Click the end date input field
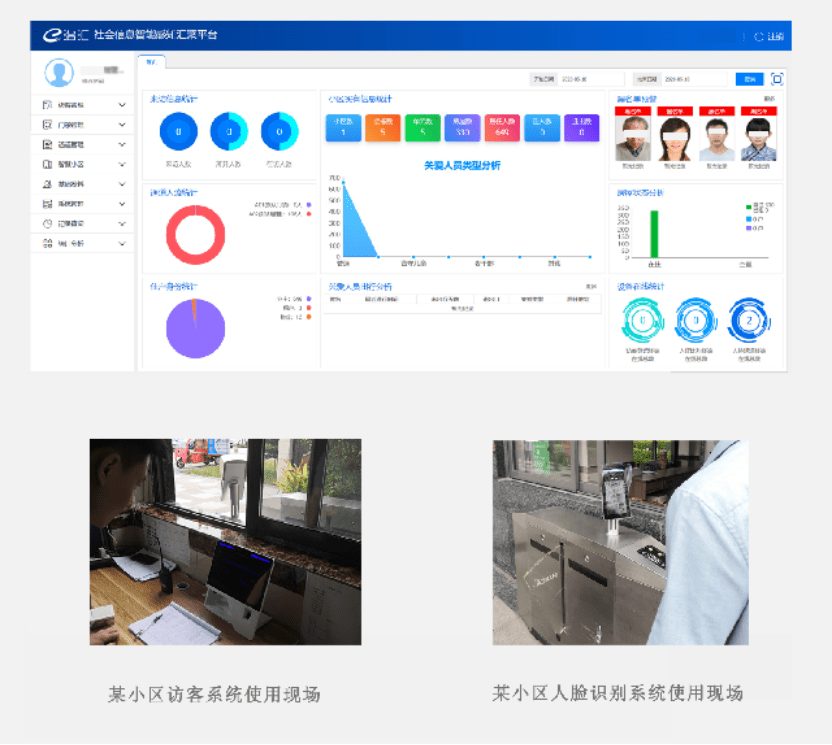This screenshot has height=745, width=832. point(694,79)
